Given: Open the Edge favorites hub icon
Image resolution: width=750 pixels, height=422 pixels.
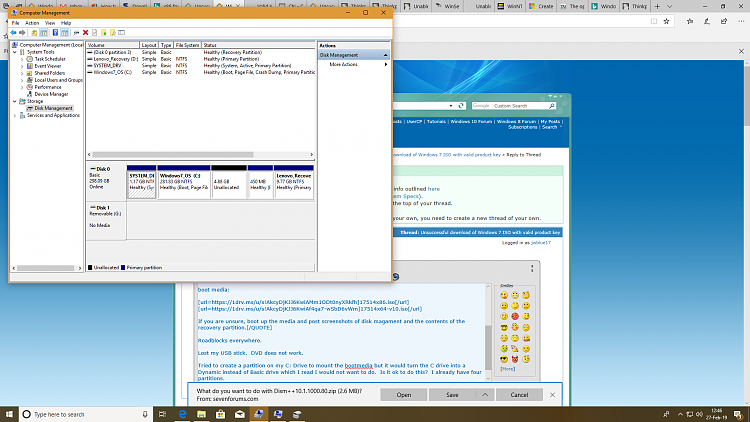Looking at the screenshot, I should pyautogui.click(x=690, y=21).
